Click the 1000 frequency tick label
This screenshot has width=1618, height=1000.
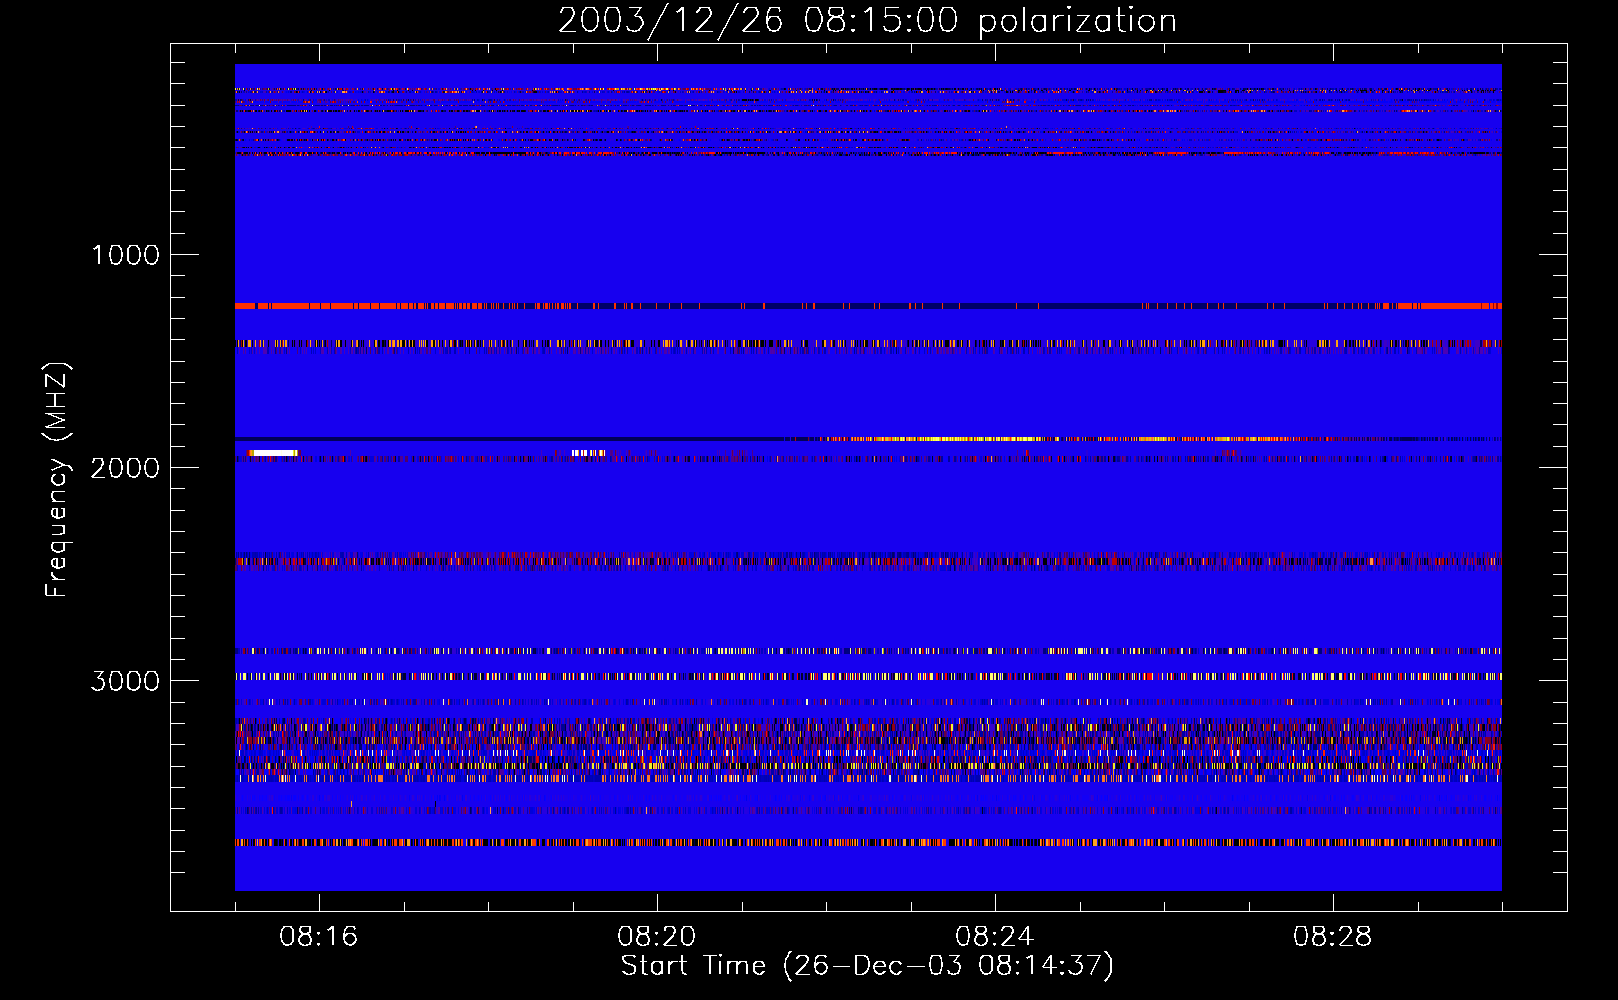point(125,255)
